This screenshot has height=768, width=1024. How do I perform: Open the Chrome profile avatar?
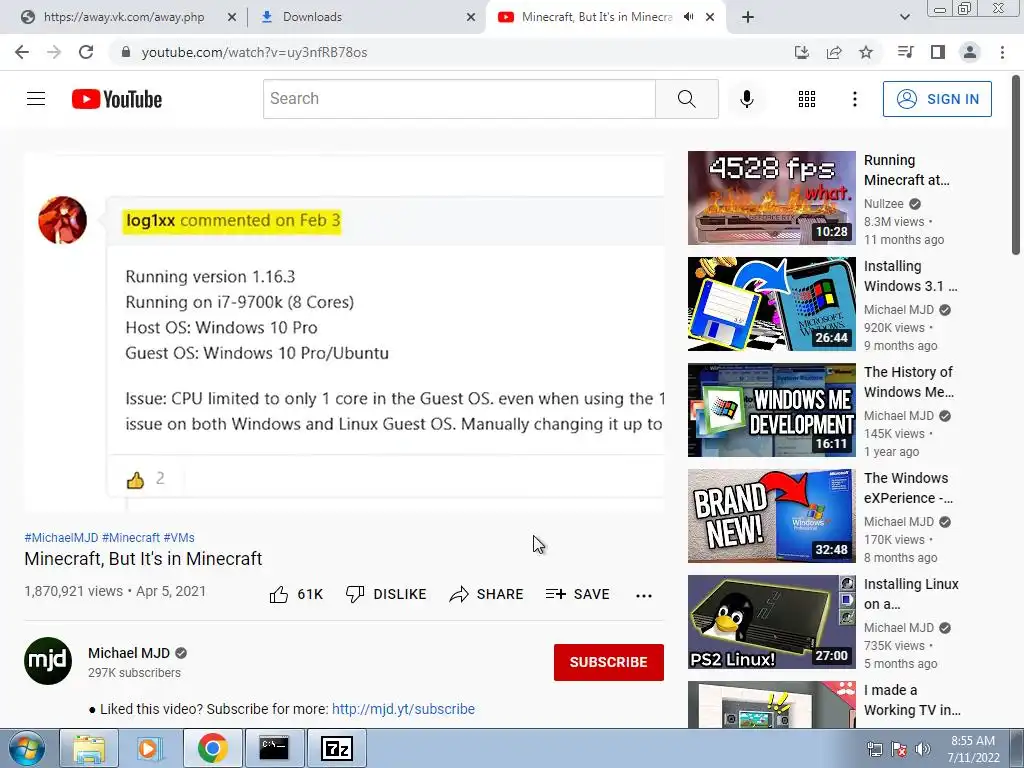tap(970, 52)
